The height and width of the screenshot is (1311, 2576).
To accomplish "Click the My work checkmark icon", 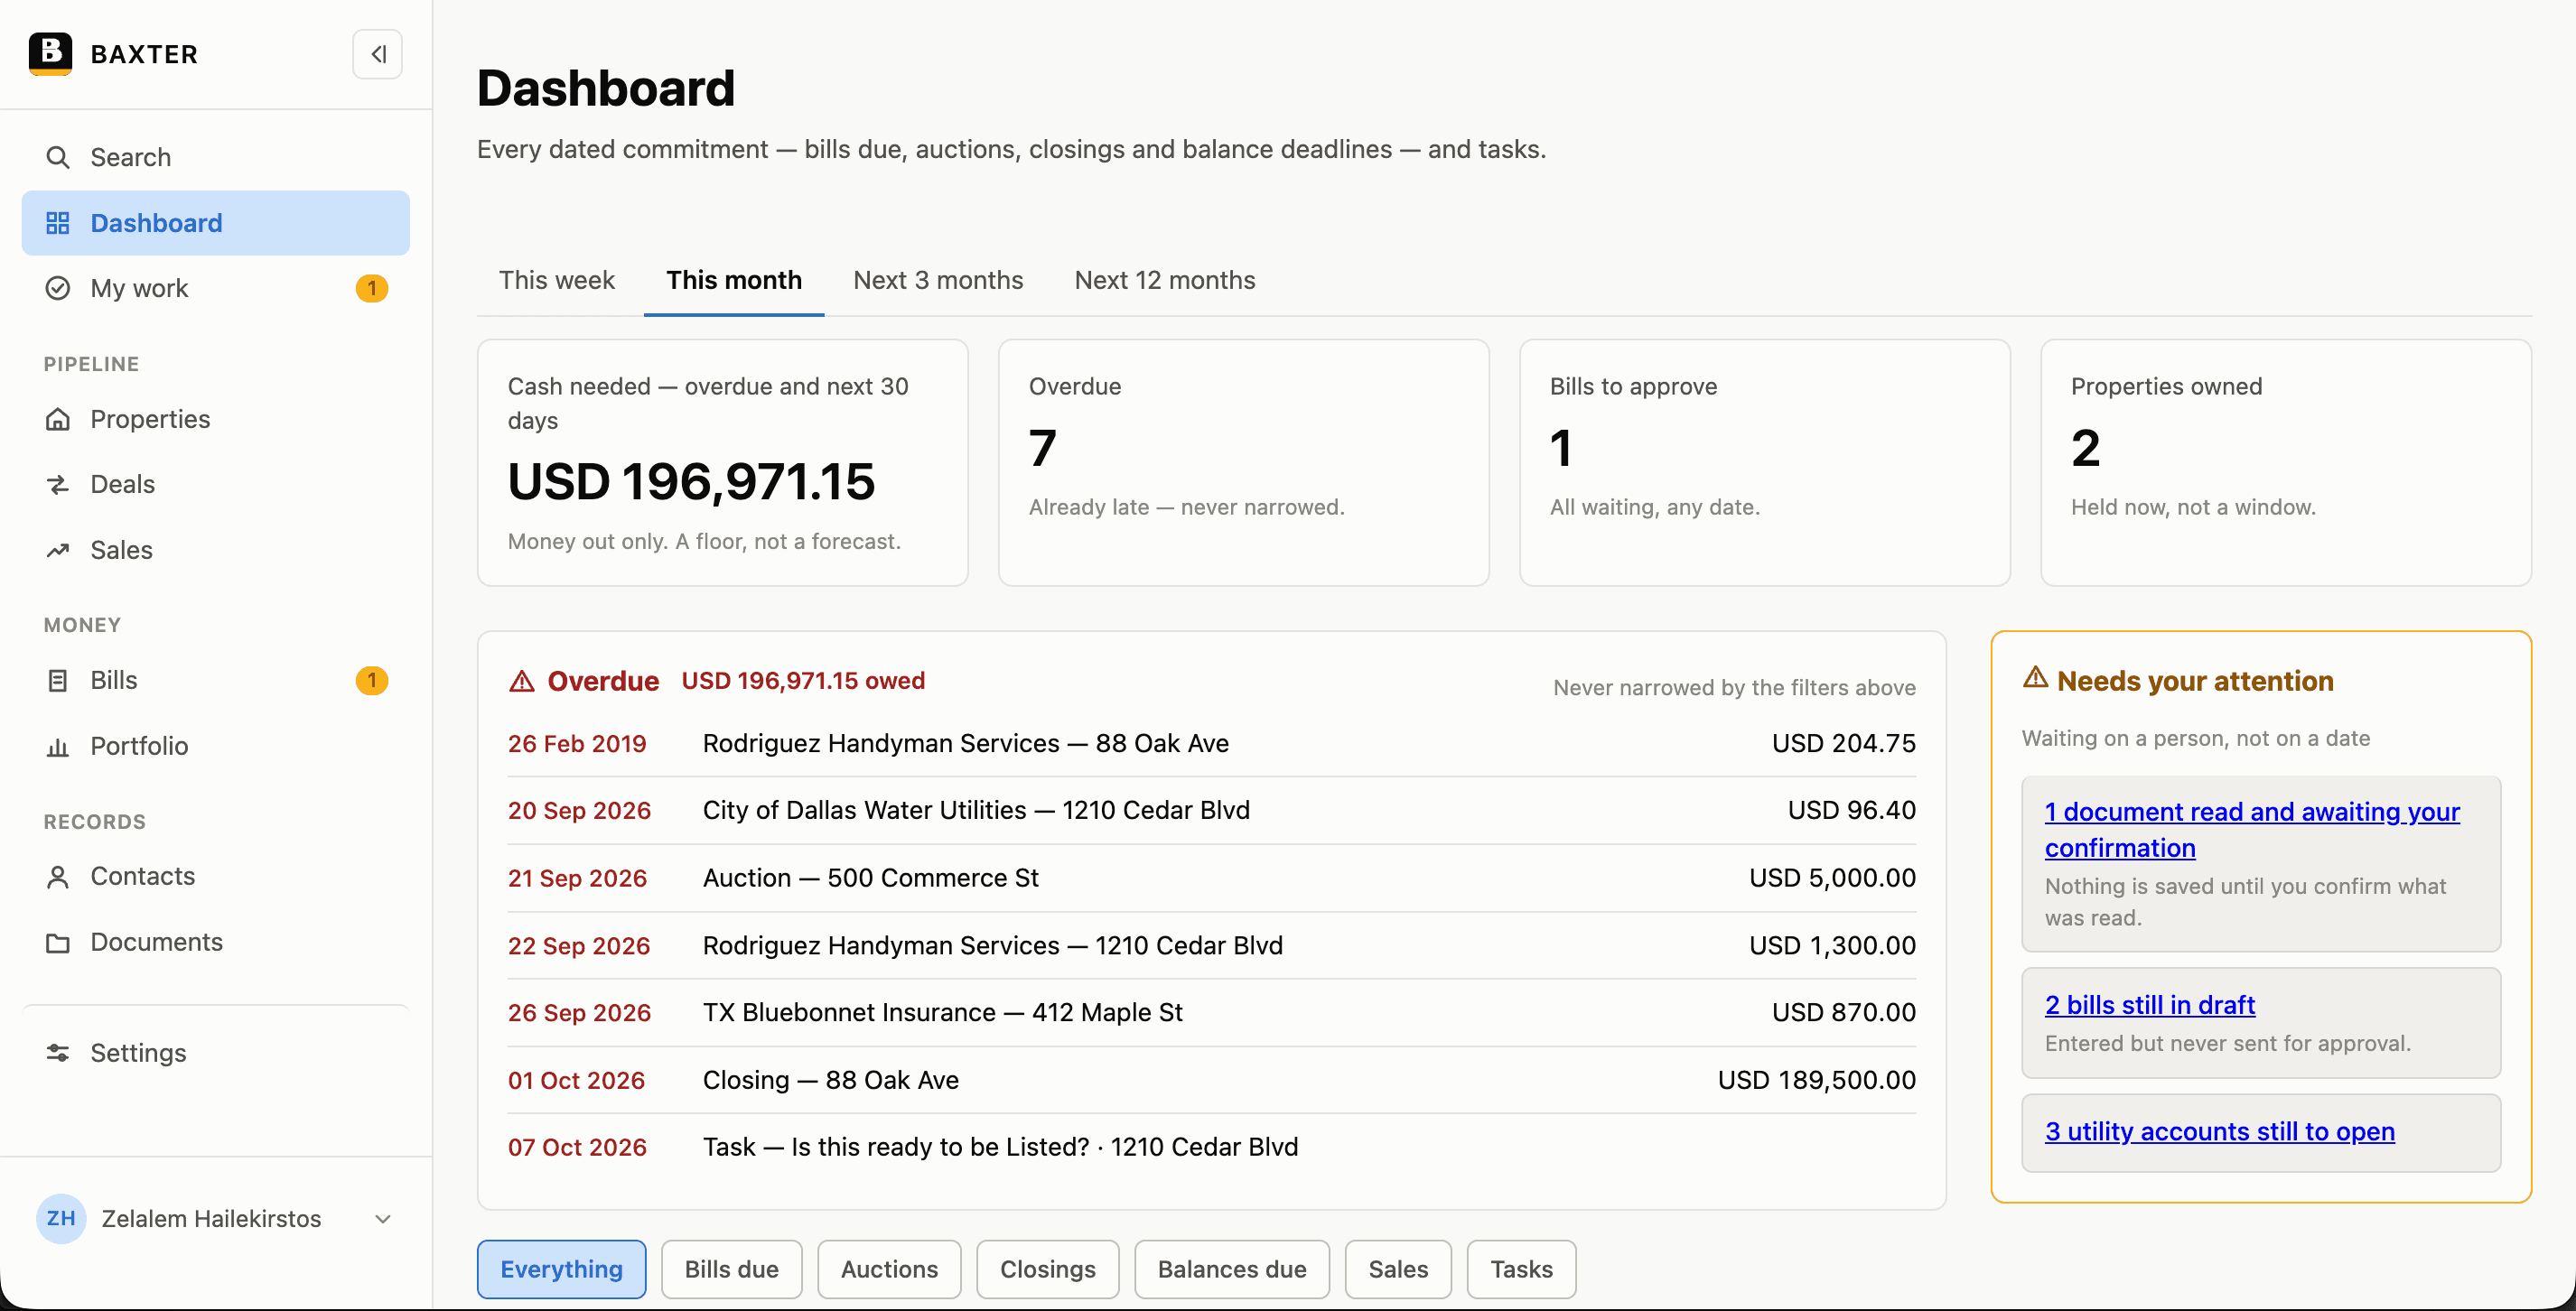I will pyautogui.click(x=58, y=288).
